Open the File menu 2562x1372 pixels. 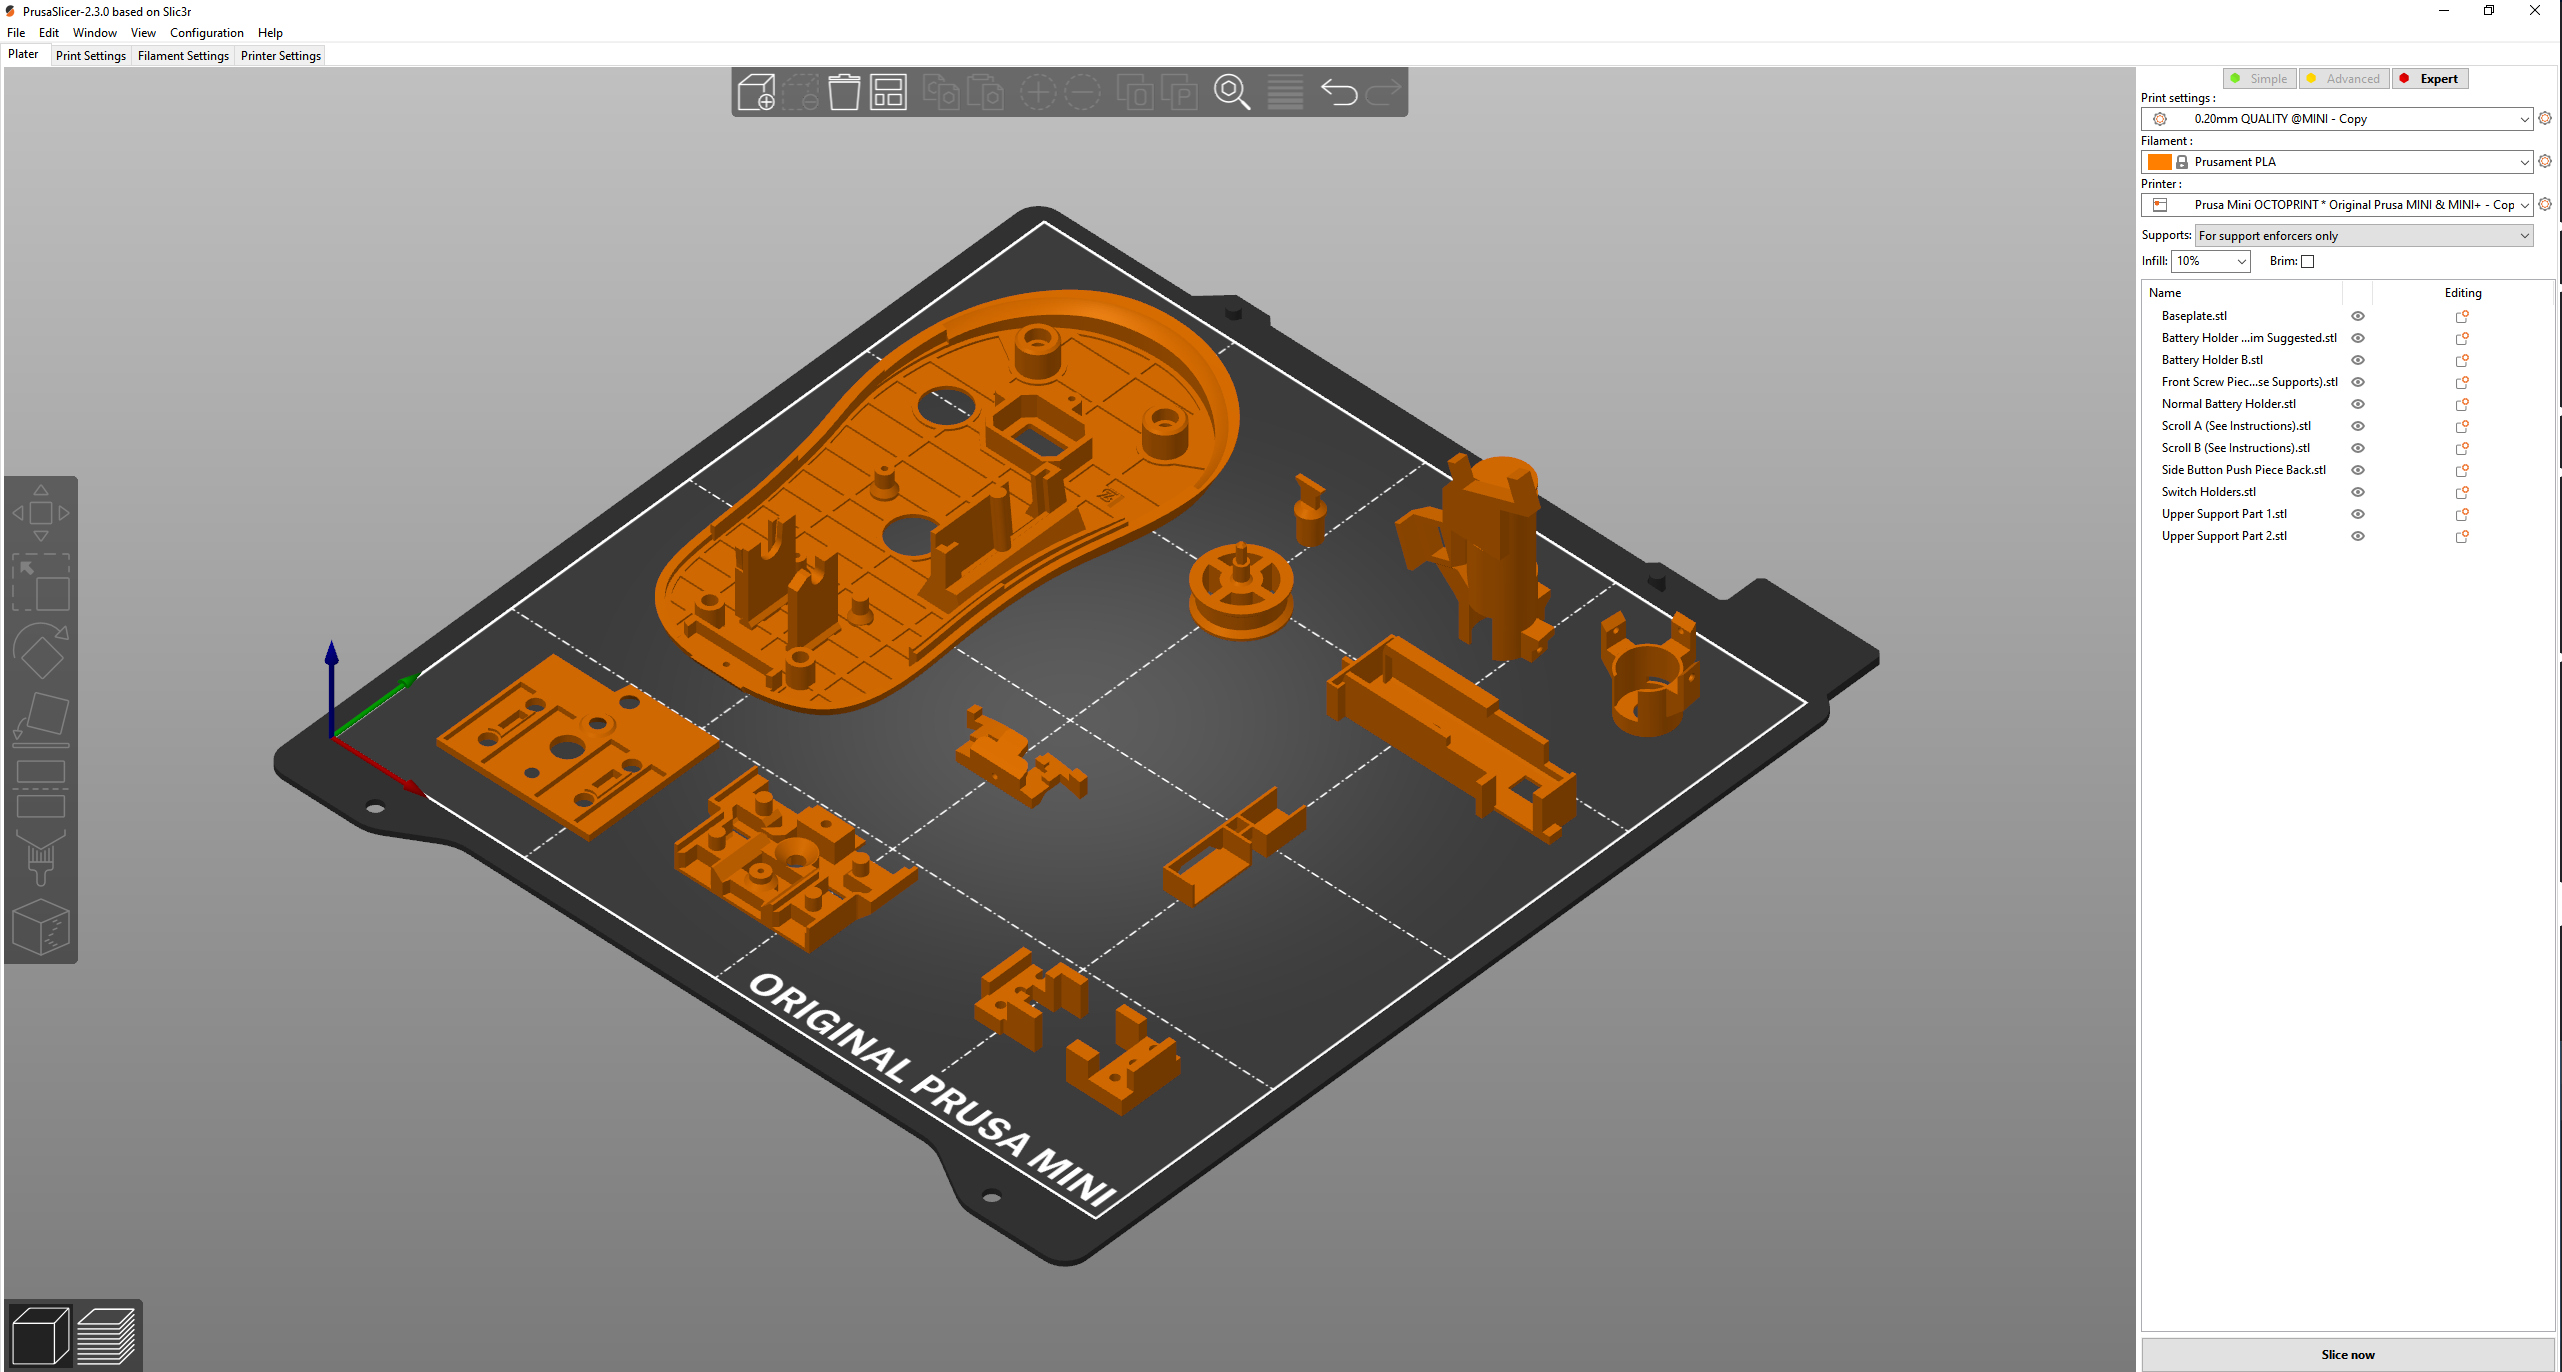[x=16, y=32]
